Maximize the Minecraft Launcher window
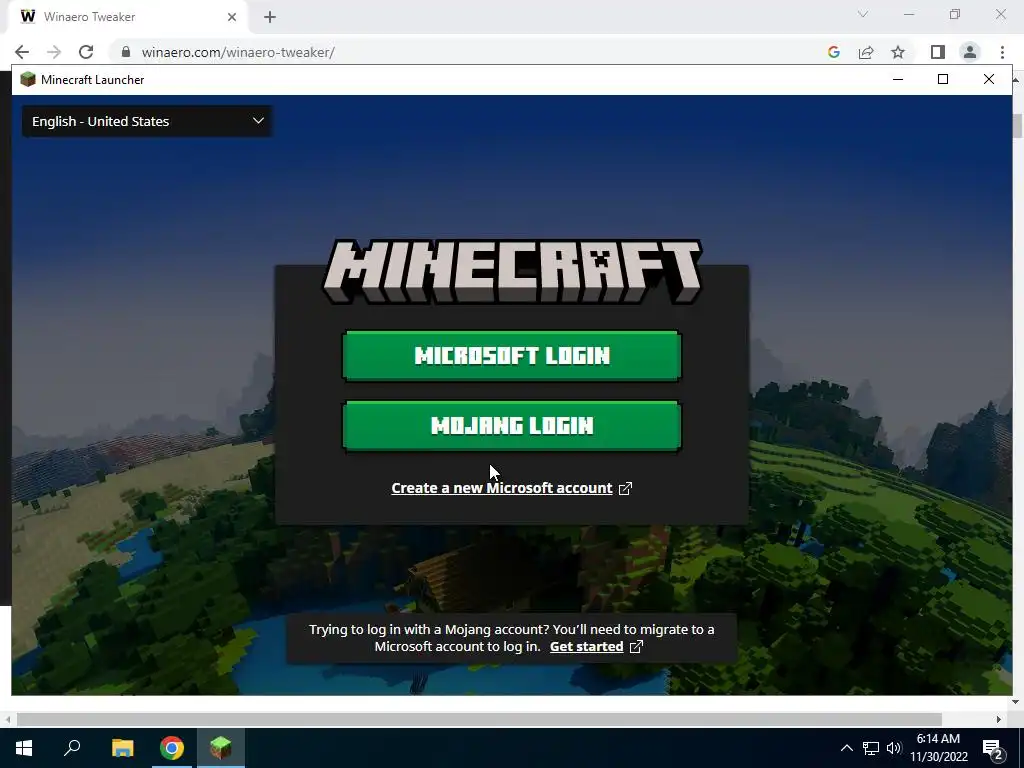 coord(942,80)
